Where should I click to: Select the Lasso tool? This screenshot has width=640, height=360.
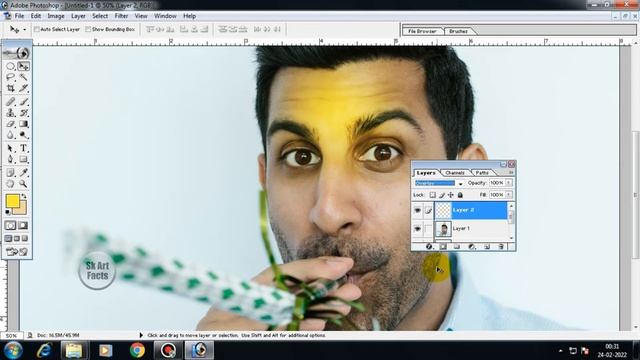click(11, 77)
